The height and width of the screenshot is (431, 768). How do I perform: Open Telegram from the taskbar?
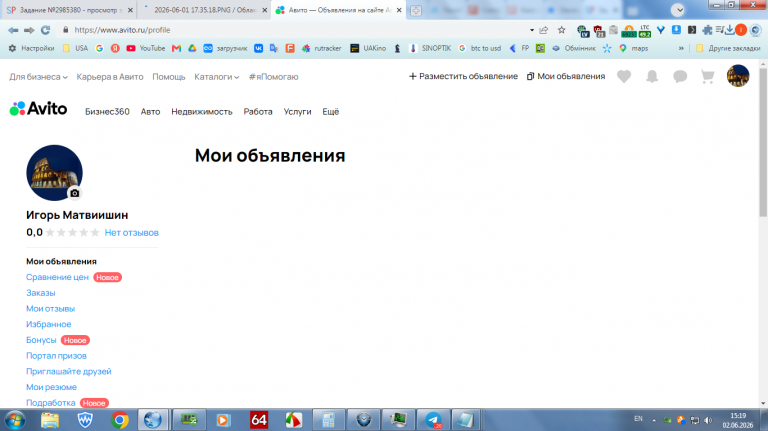pyautogui.click(x=433, y=420)
